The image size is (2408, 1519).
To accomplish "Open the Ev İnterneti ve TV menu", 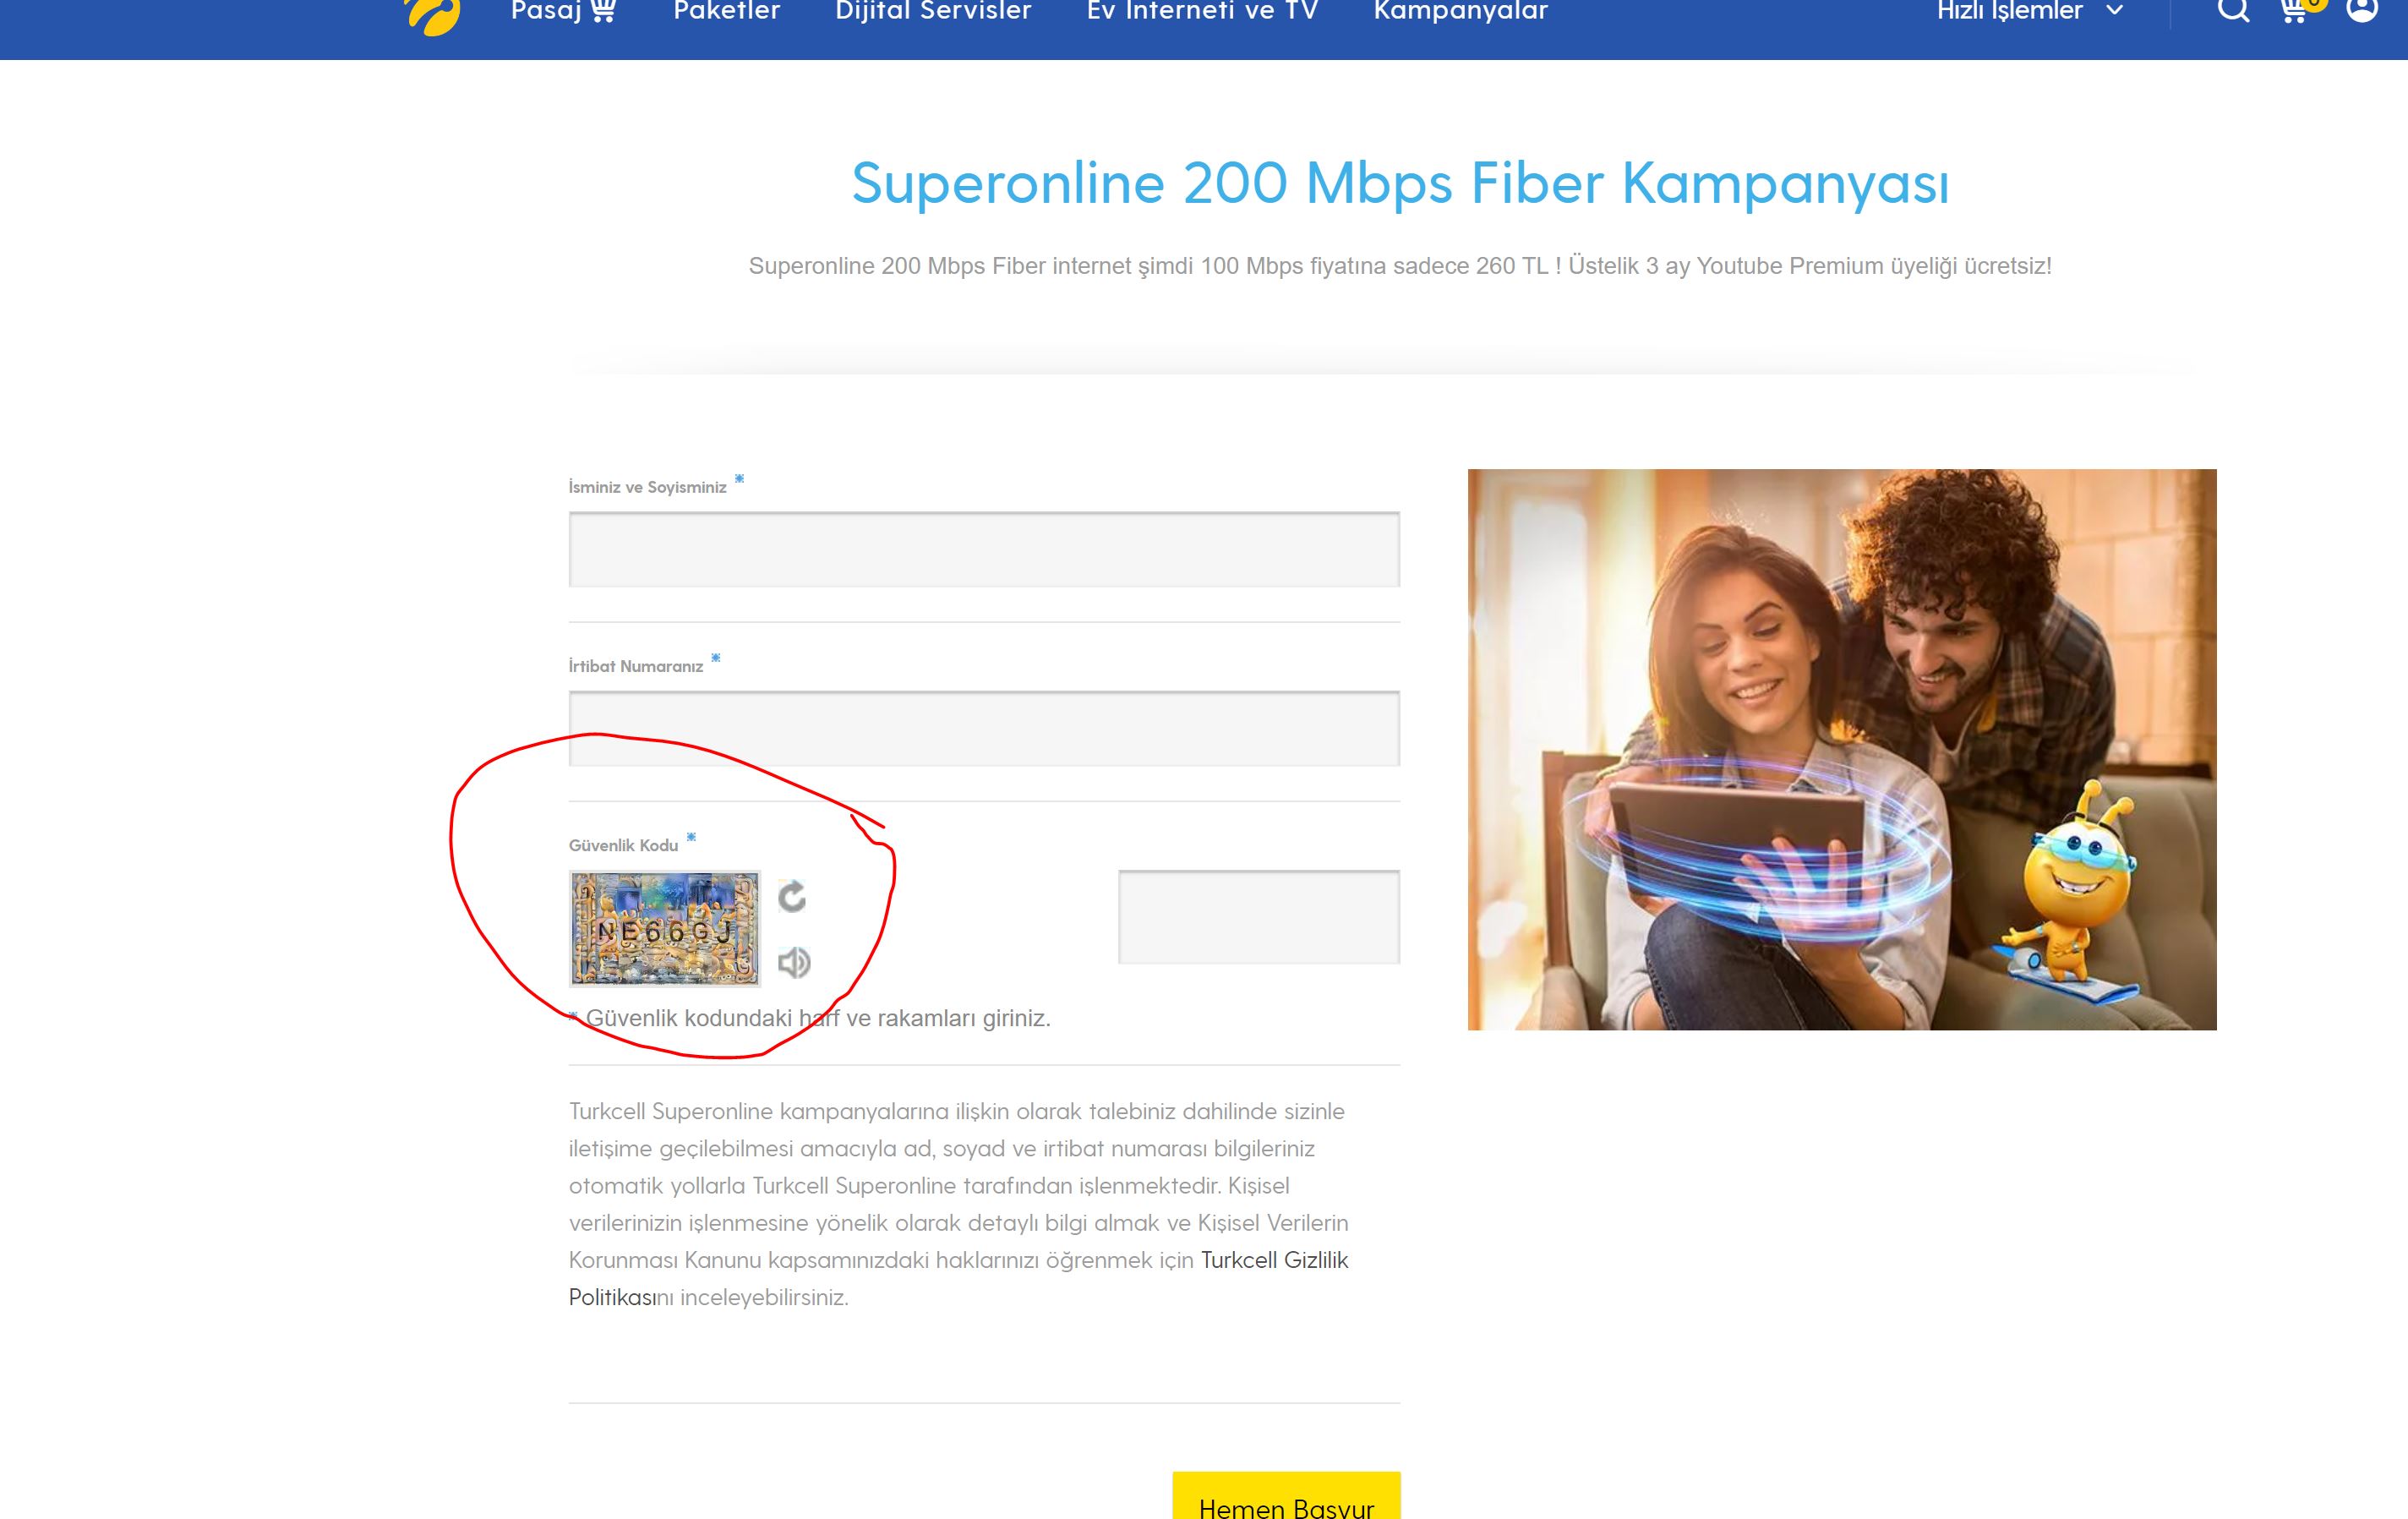I will click(x=1202, y=11).
